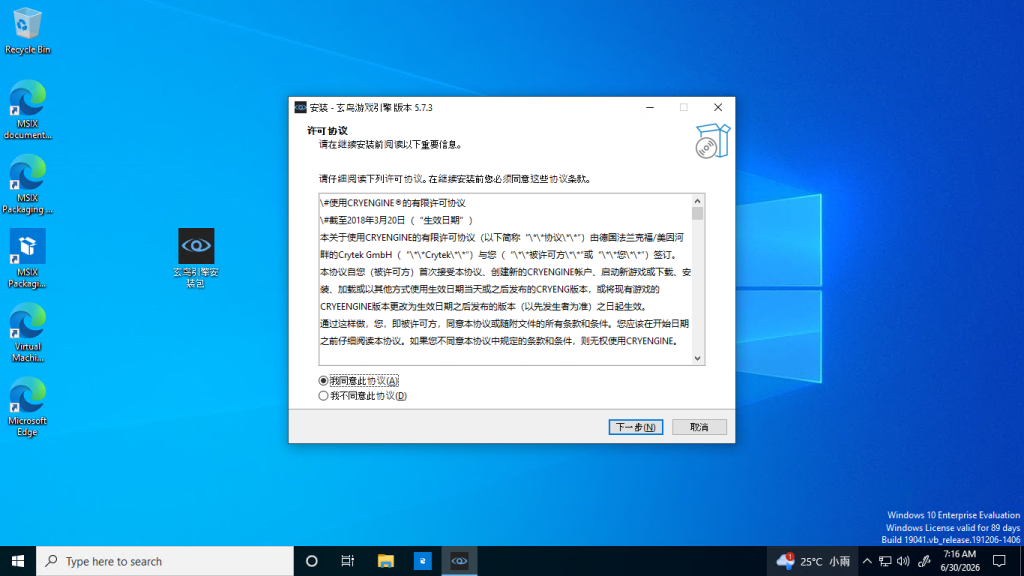Select Virtual Machine desktop shortcut
This screenshot has width=1024, height=576.
[27, 333]
